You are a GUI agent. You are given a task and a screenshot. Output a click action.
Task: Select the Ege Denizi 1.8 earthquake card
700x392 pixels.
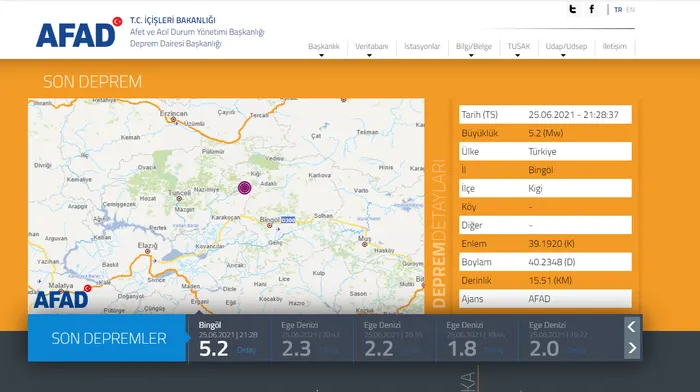(x=477, y=338)
